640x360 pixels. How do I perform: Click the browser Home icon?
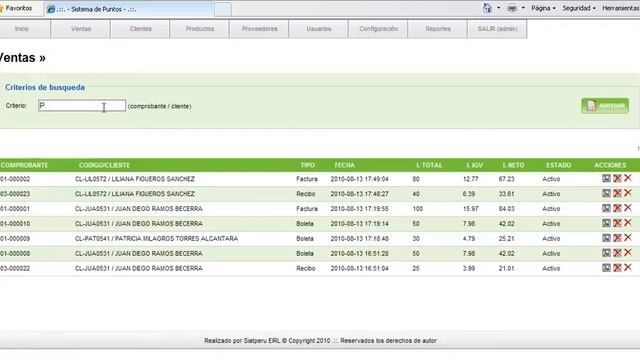(487, 8)
